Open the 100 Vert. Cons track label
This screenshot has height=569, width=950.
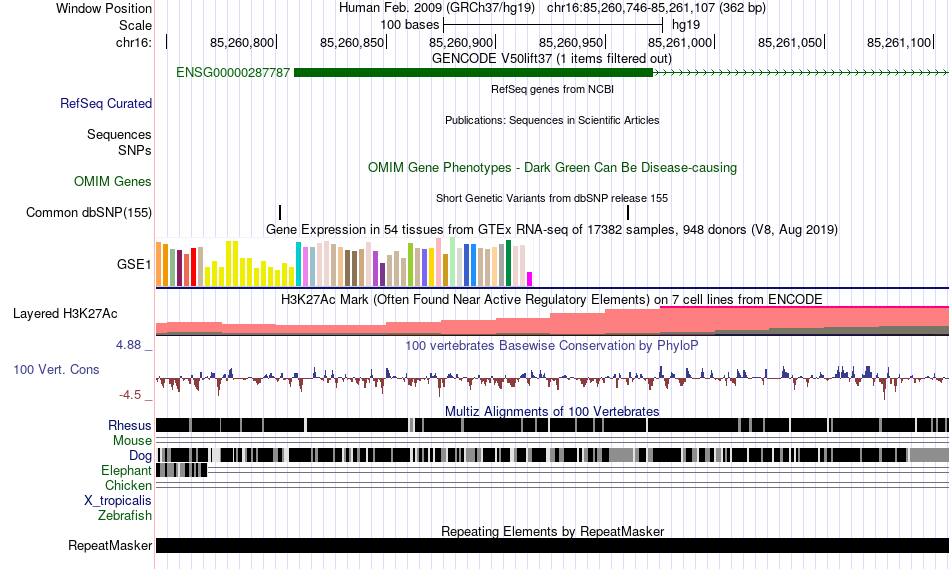(x=56, y=370)
